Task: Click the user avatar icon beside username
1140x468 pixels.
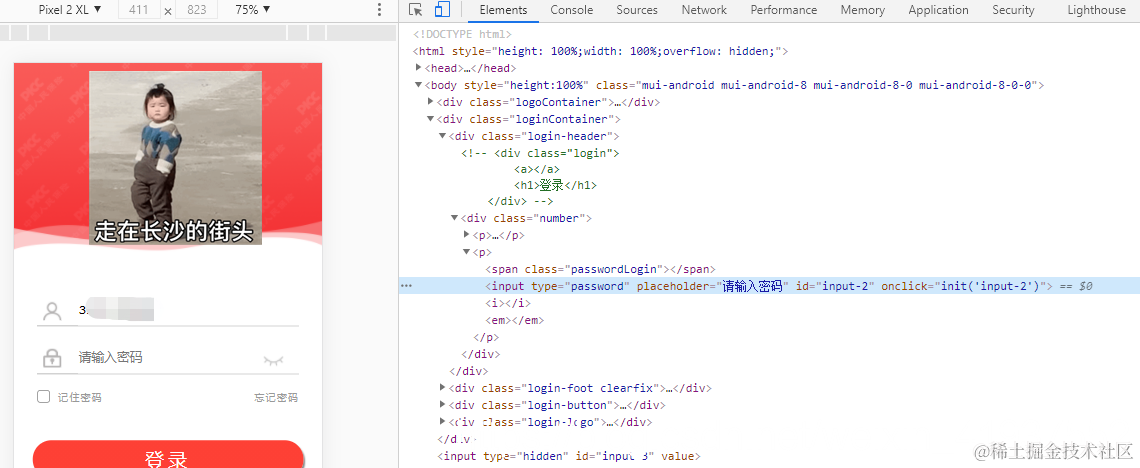Action: click(52, 312)
